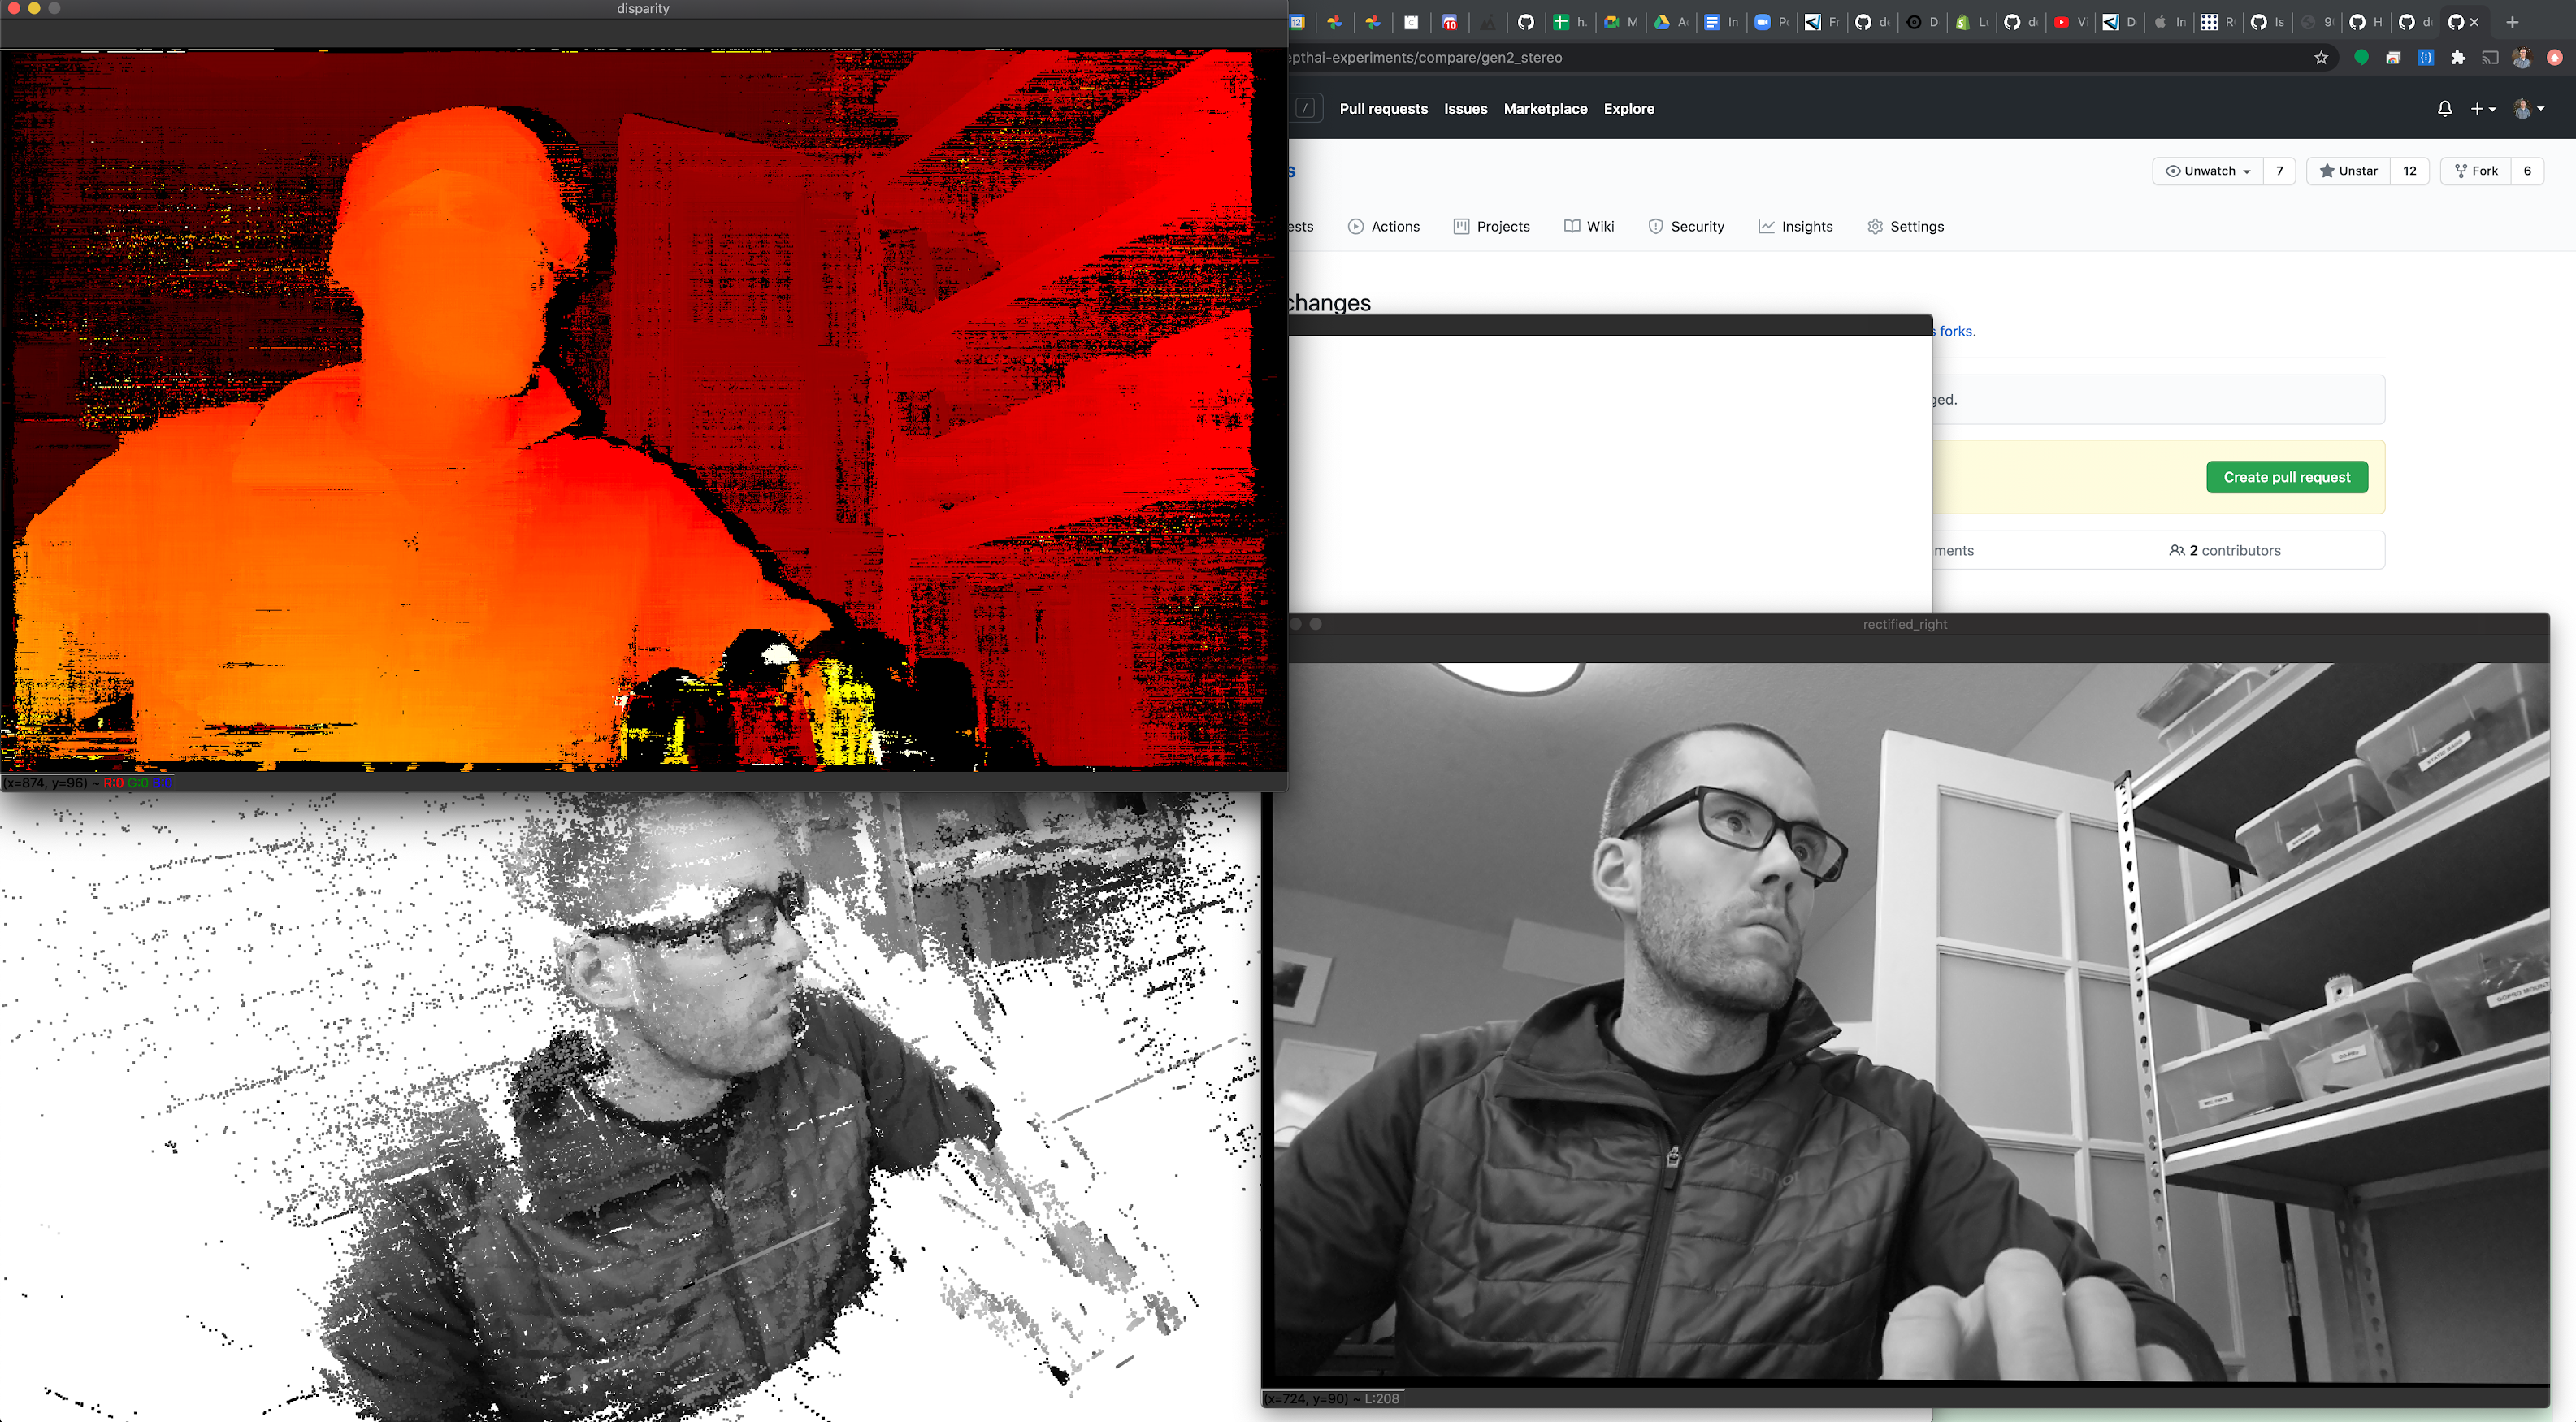Click the Cast media icon in toolbar

point(2490,58)
